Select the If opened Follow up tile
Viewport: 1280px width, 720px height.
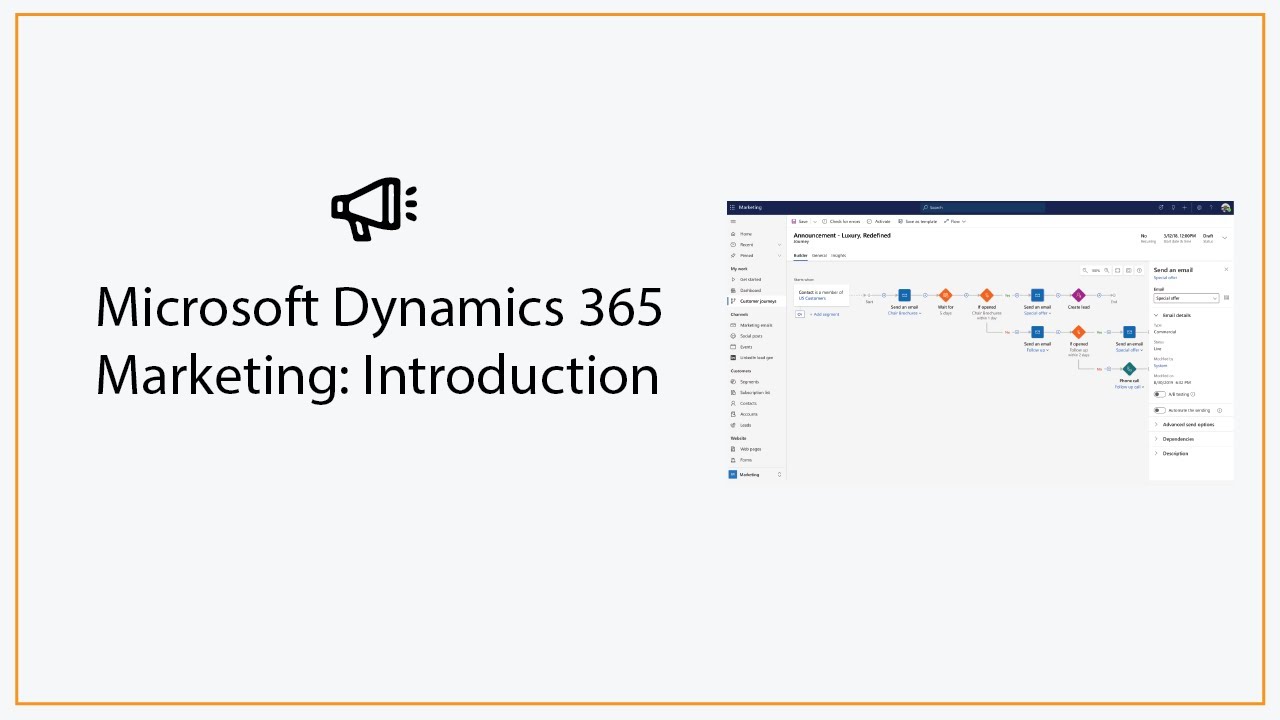1078,332
